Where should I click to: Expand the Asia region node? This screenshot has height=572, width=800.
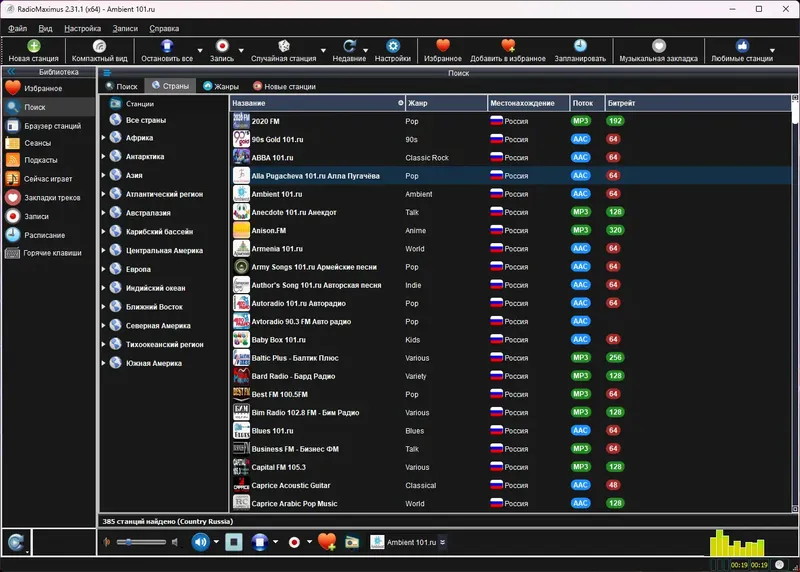click(x=104, y=176)
